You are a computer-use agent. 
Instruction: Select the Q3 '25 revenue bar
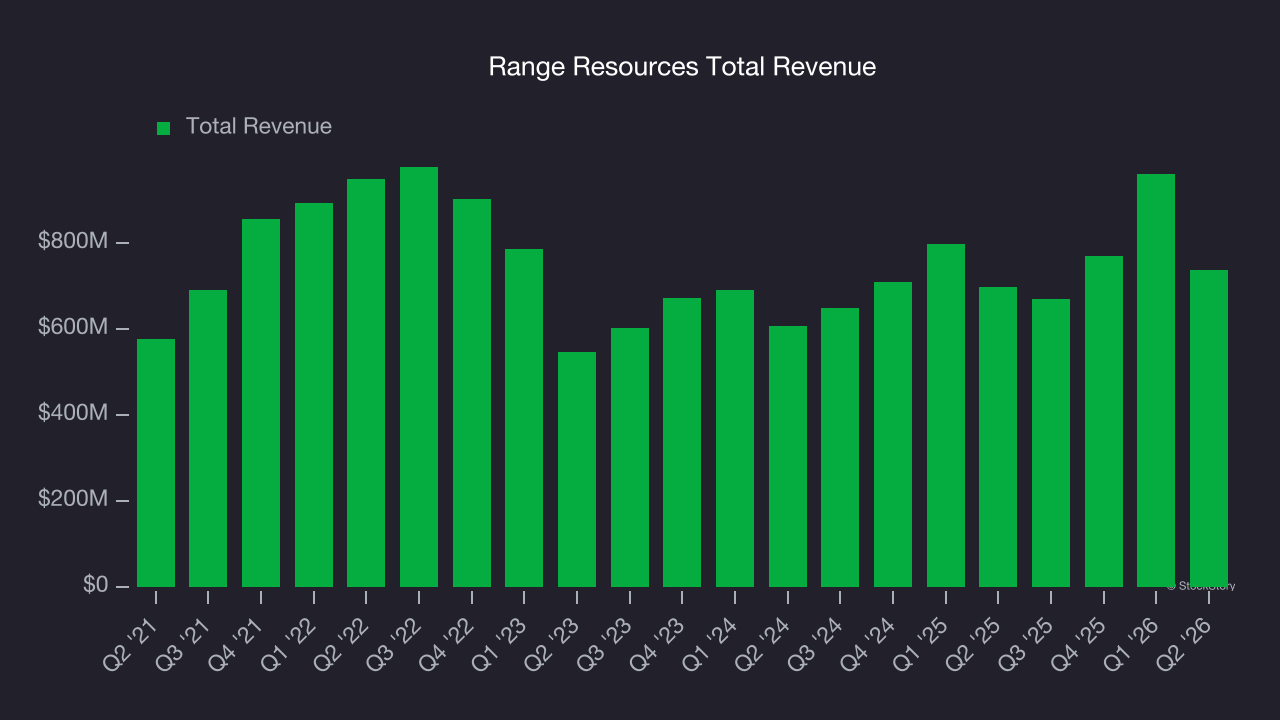click(x=1051, y=443)
